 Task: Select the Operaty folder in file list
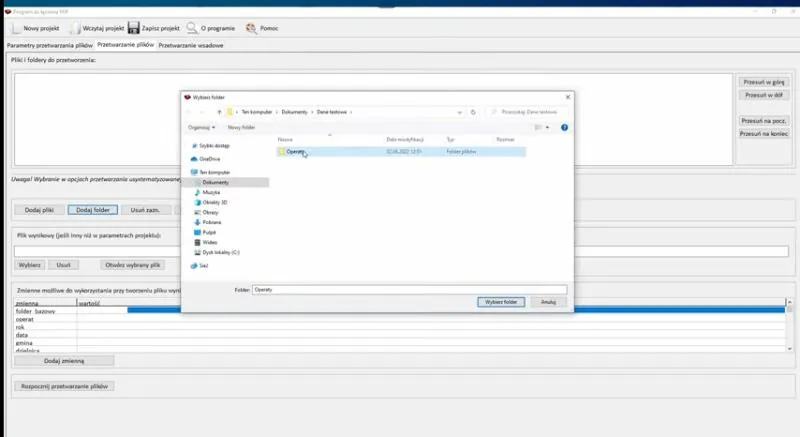[295, 152]
